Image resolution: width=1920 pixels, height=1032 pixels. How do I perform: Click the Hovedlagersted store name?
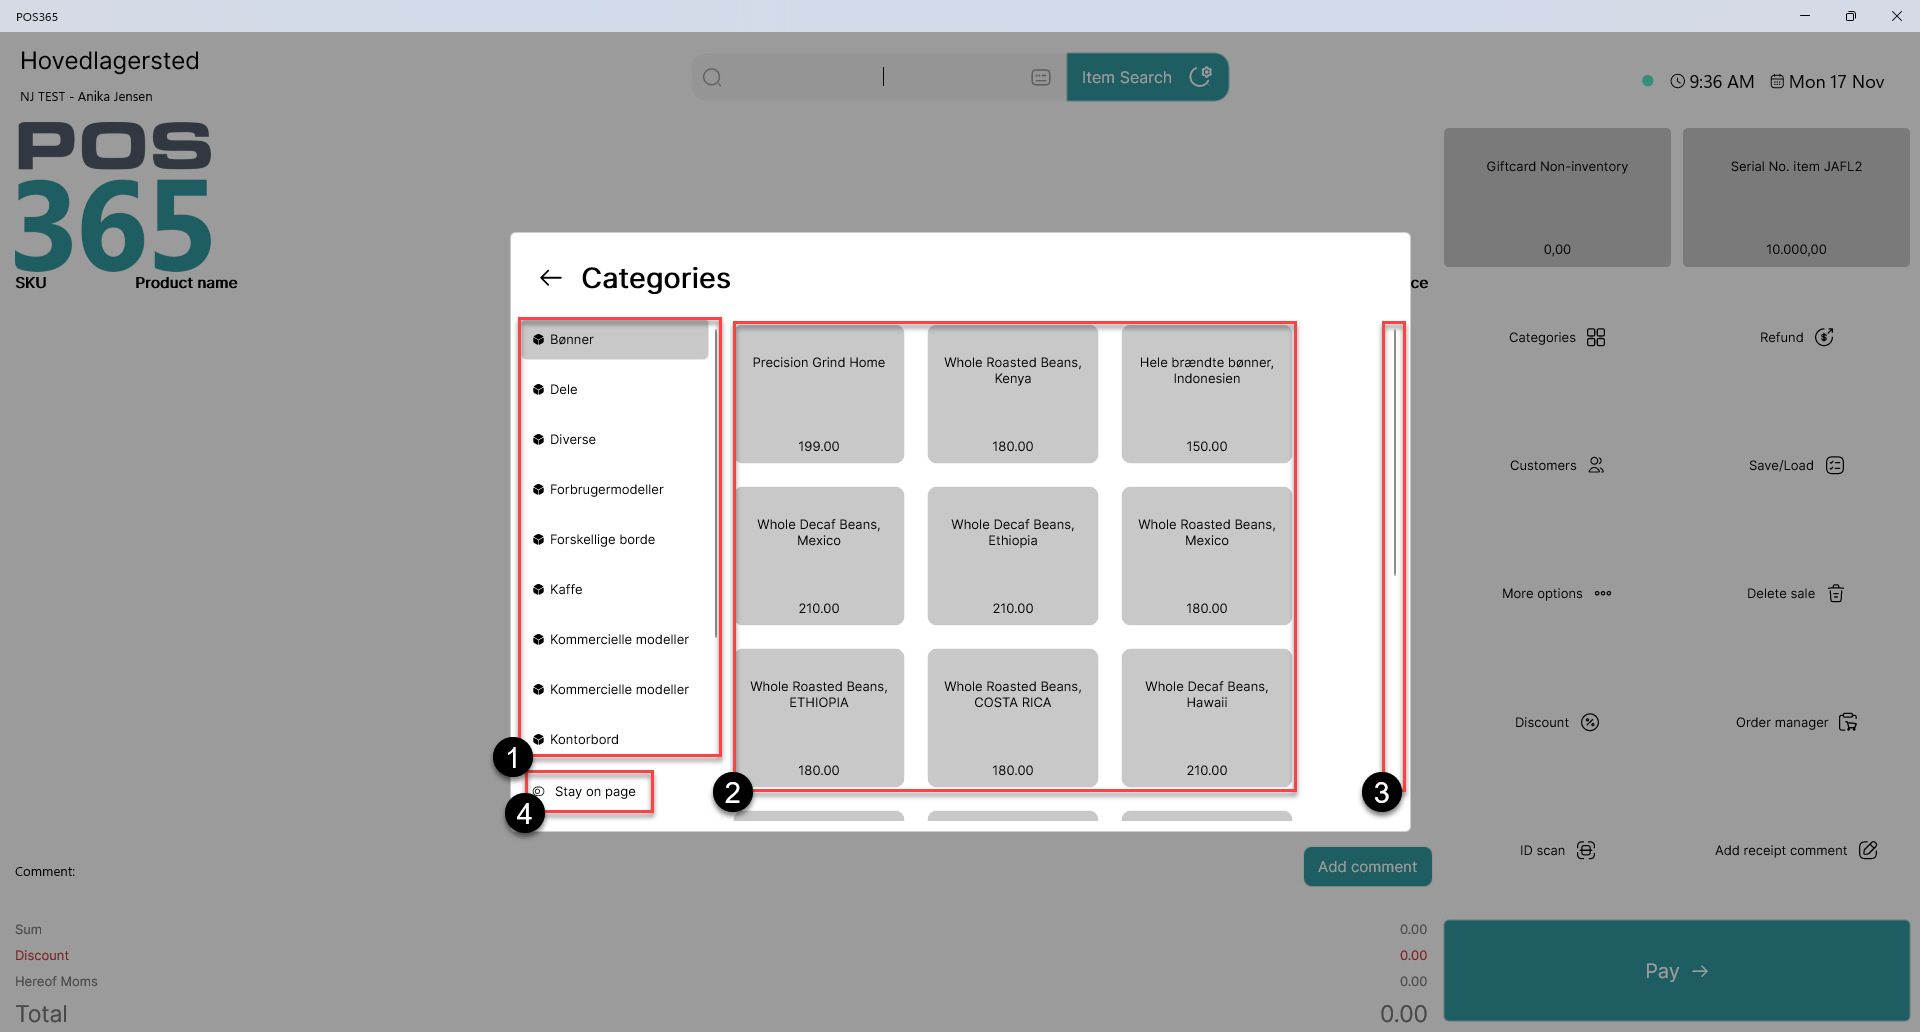[x=110, y=61]
